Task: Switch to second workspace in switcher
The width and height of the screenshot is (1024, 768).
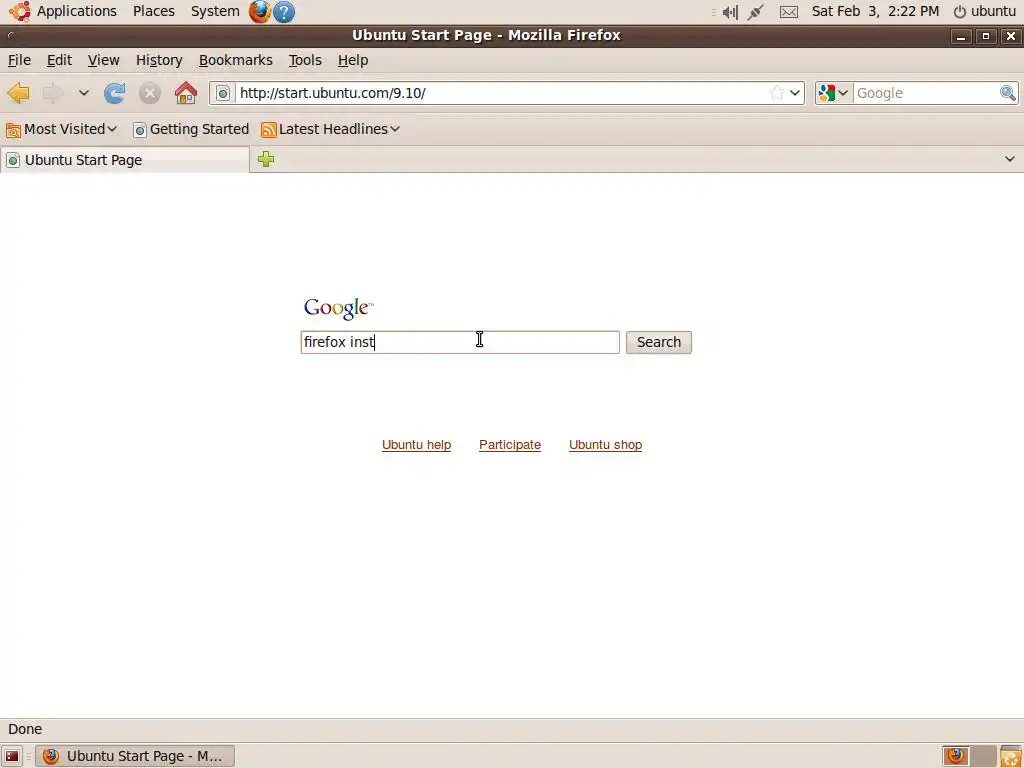Action: coord(983,756)
